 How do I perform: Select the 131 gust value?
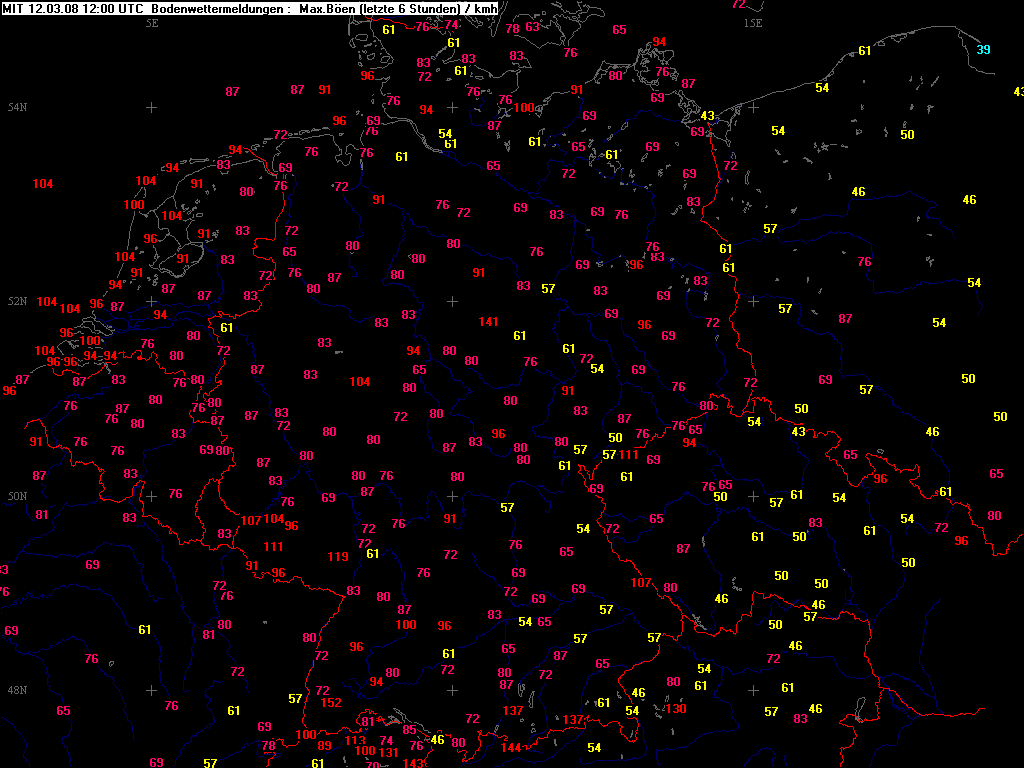coord(389,753)
